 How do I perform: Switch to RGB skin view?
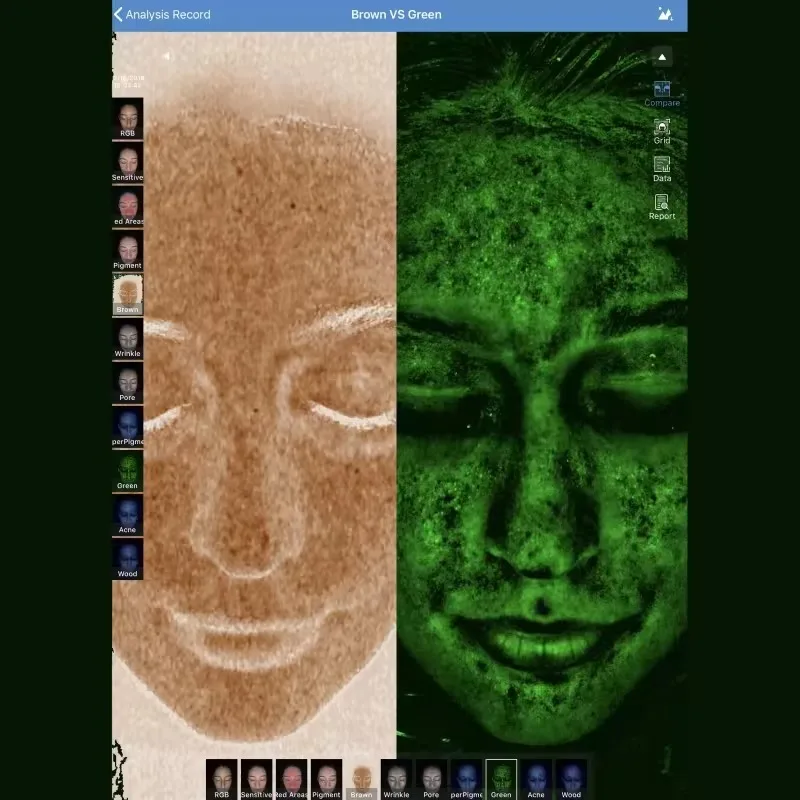coord(127,118)
